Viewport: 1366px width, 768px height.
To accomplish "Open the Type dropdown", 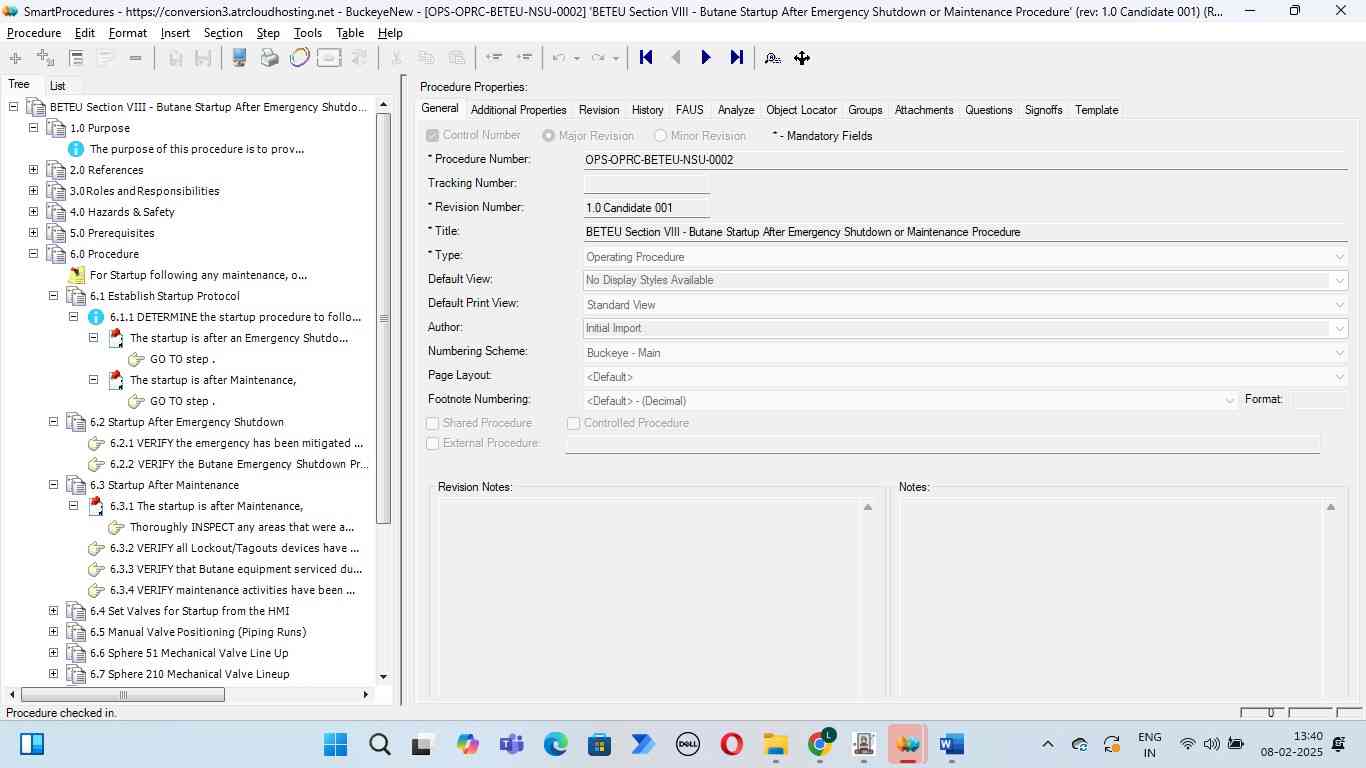I will pos(1339,257).
